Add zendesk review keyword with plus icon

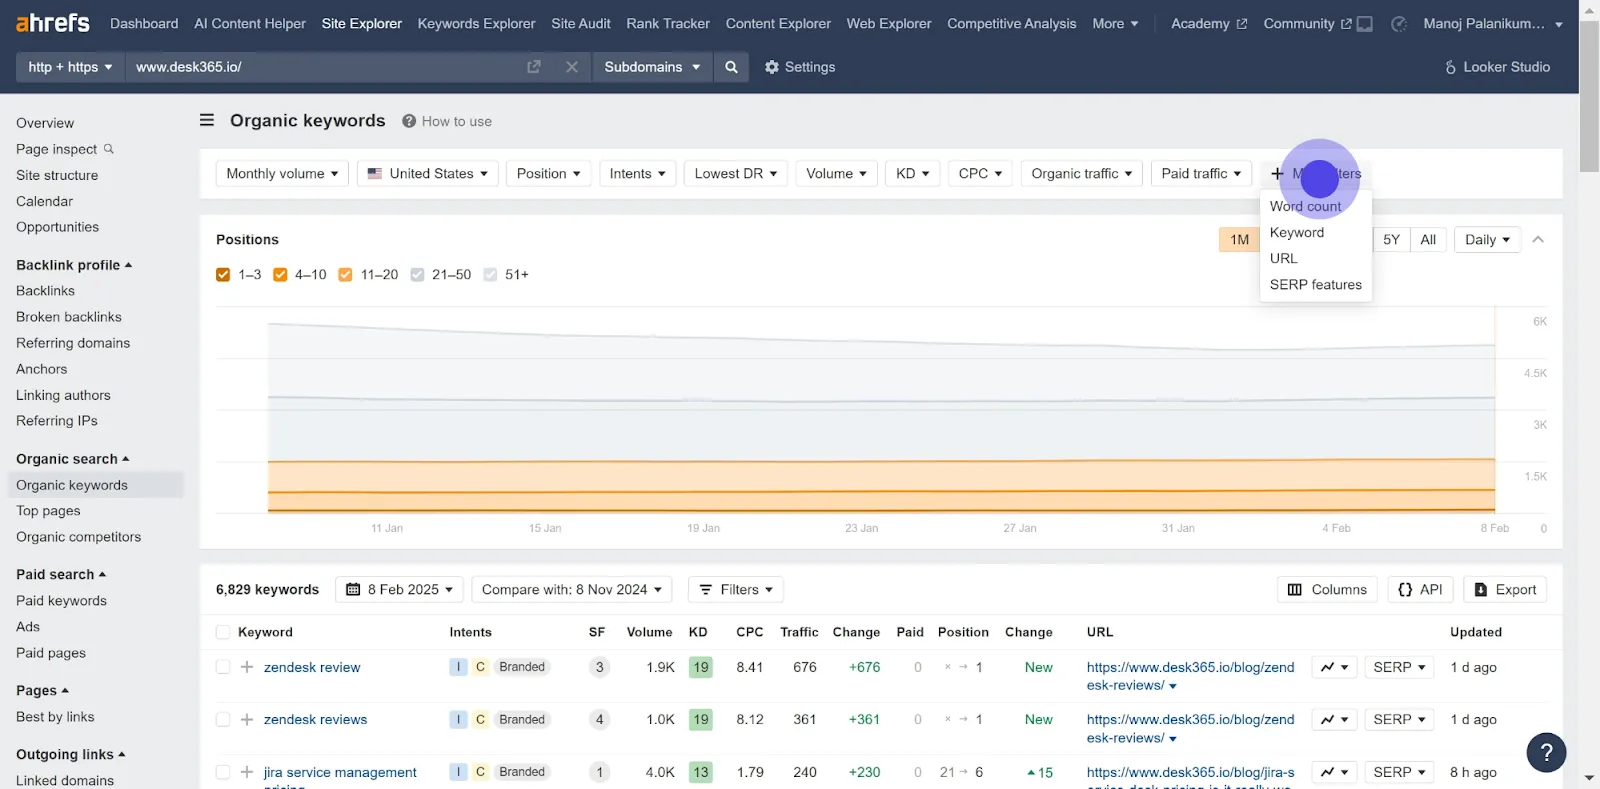[x=247, y=667]
